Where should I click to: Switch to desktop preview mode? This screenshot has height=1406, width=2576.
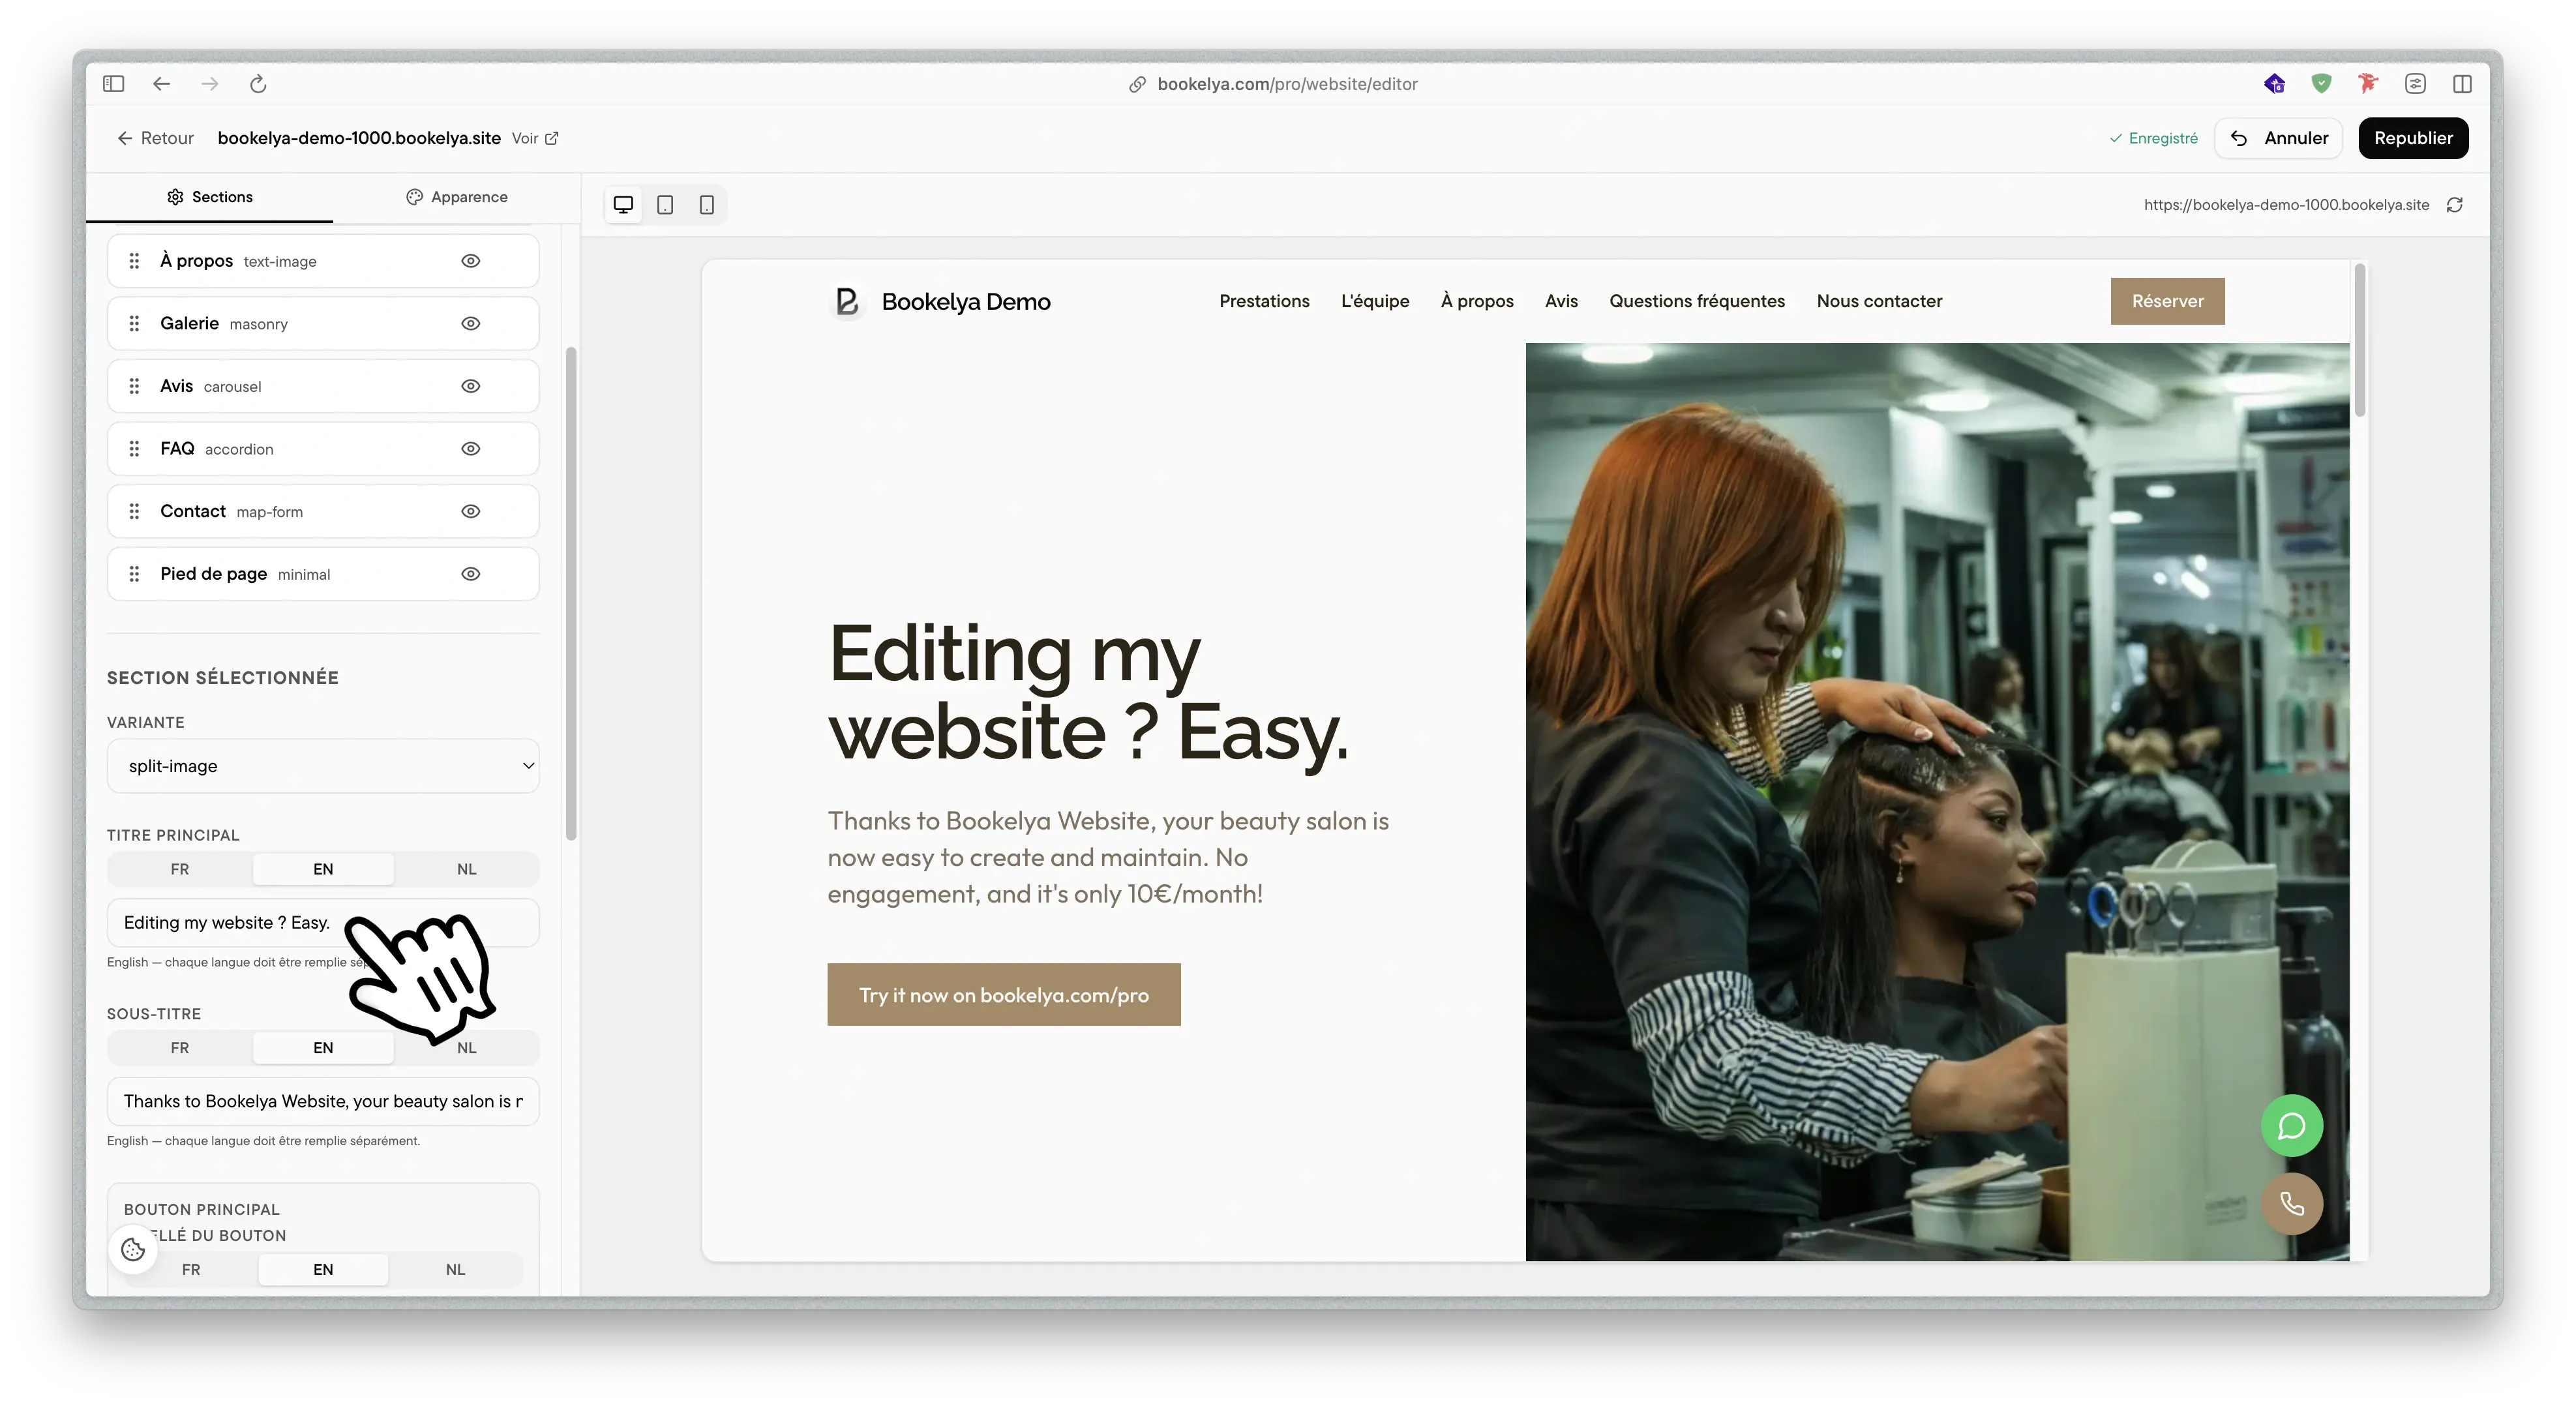pos(623,204)
